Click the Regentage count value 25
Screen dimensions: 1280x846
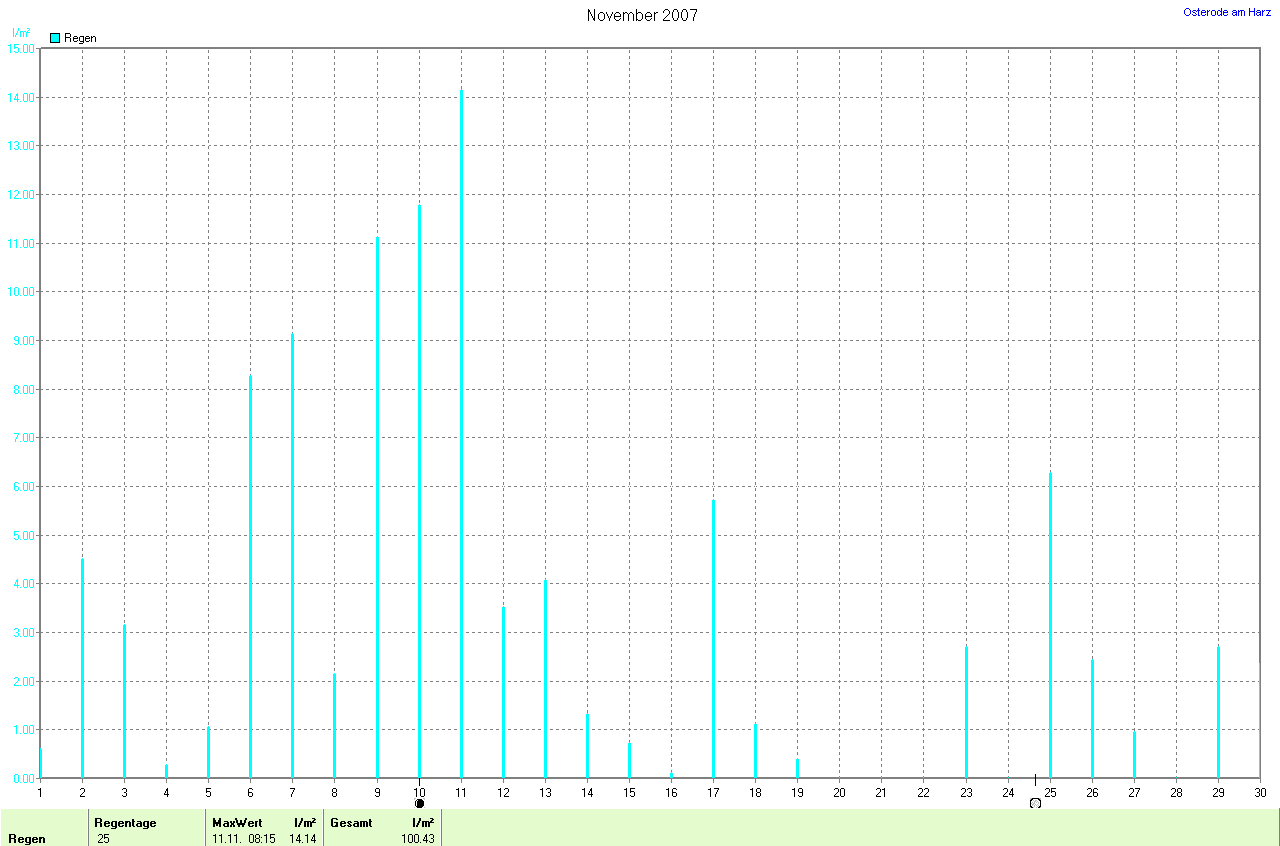103,839
